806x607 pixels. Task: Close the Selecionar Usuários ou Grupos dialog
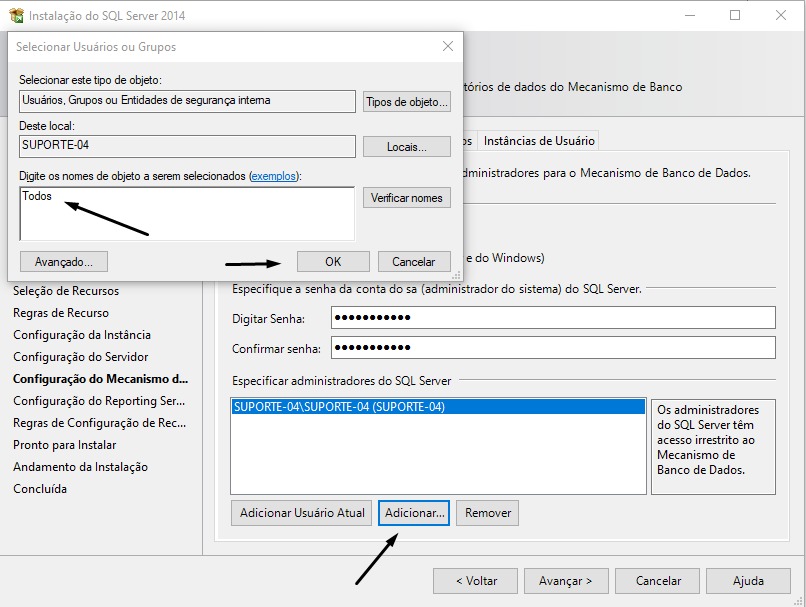(x=448, y=46)
